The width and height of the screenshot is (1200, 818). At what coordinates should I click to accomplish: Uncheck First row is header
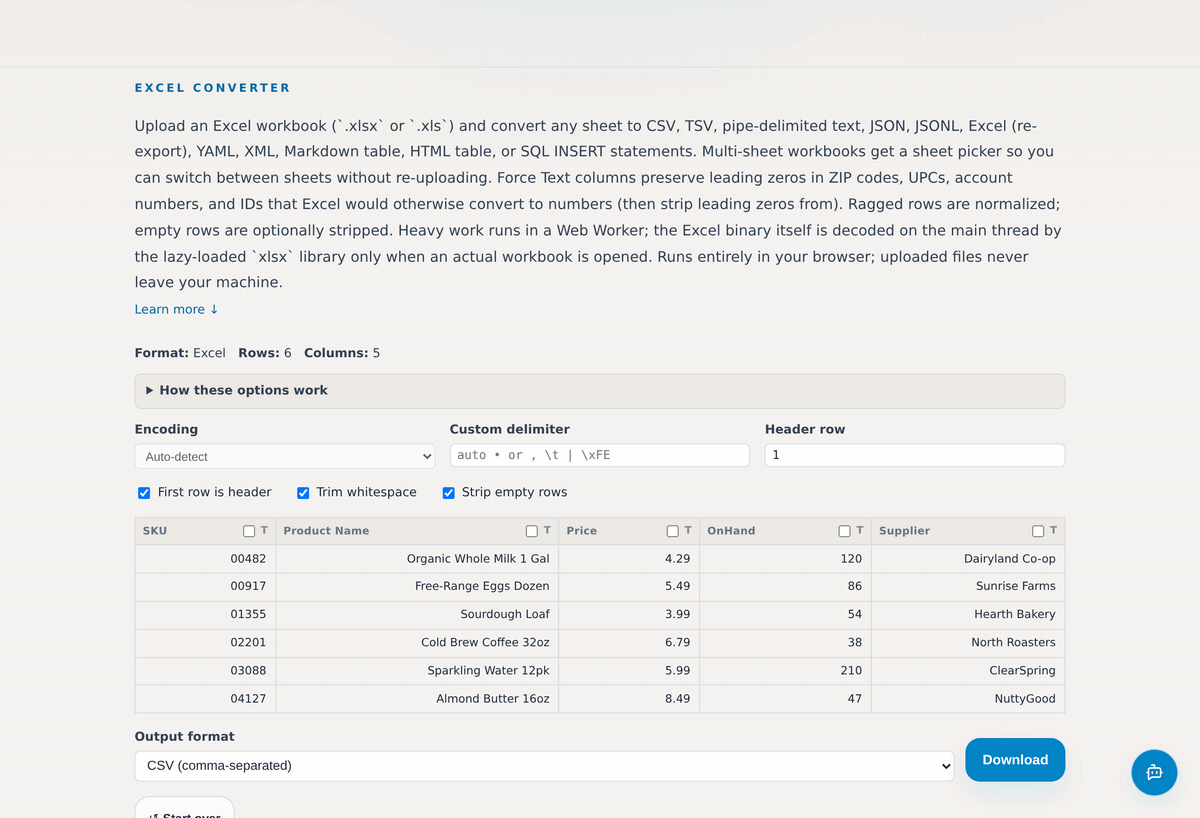pos(144,493)
